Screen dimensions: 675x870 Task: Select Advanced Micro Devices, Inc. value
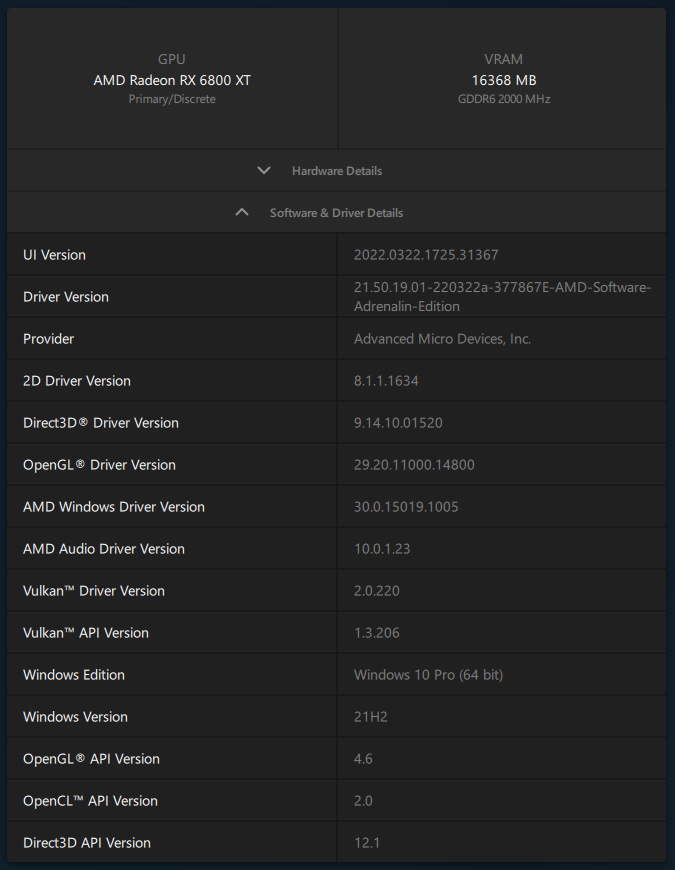[x=442, y=339]
